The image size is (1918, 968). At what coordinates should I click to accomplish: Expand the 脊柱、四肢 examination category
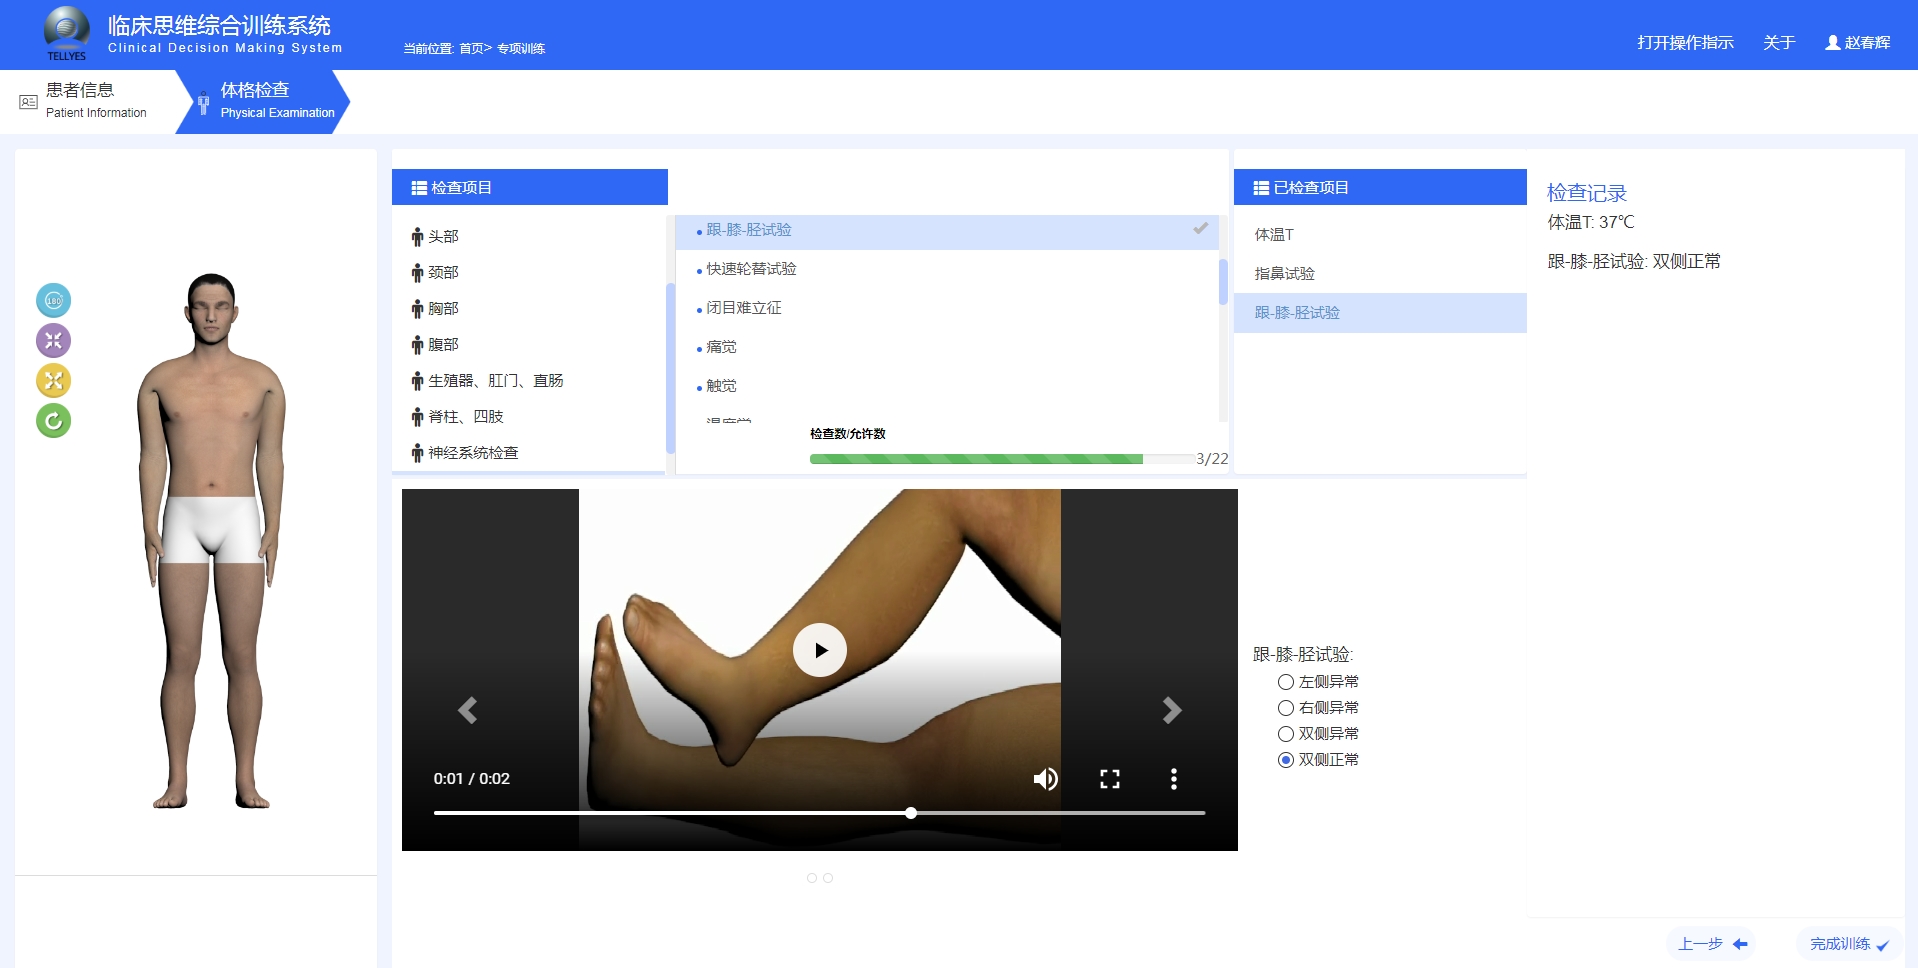[457, 417]
